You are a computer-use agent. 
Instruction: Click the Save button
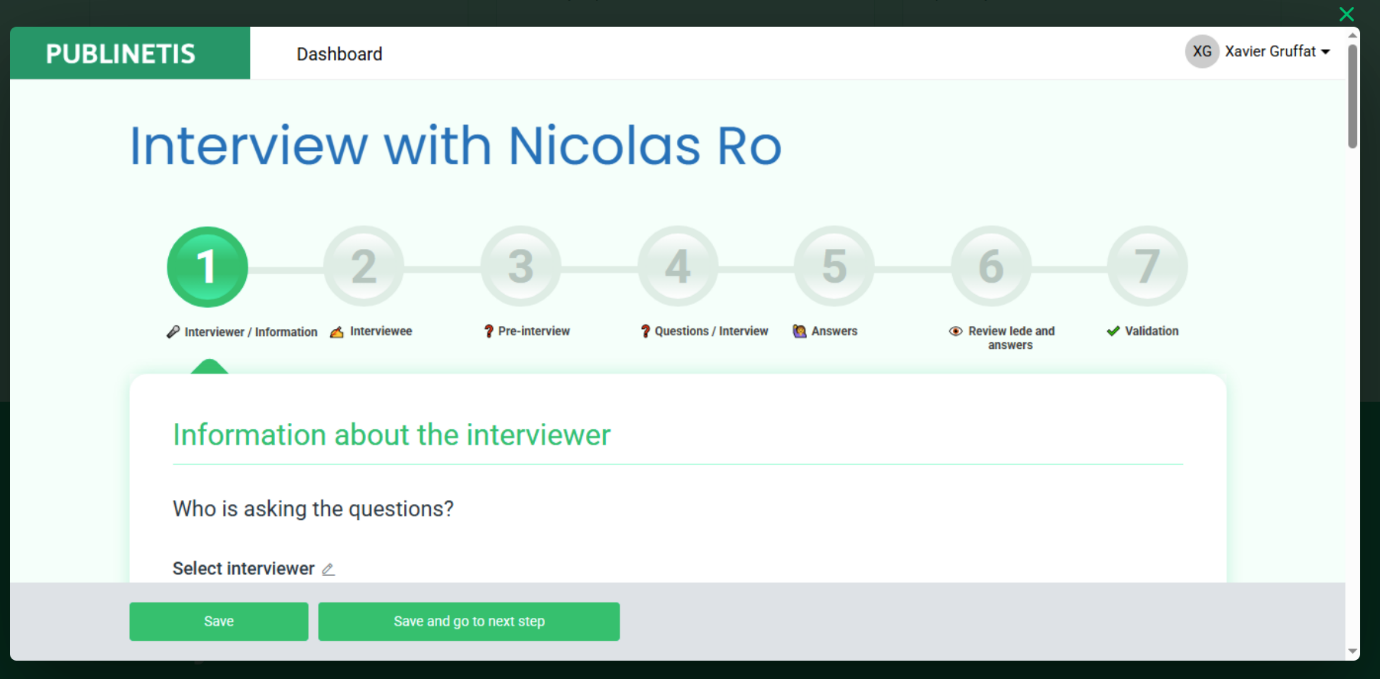pos(219,621)
